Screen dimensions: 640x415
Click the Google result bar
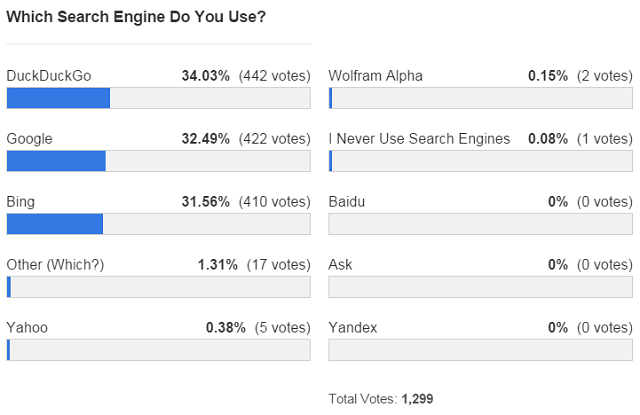coord(158,161)
